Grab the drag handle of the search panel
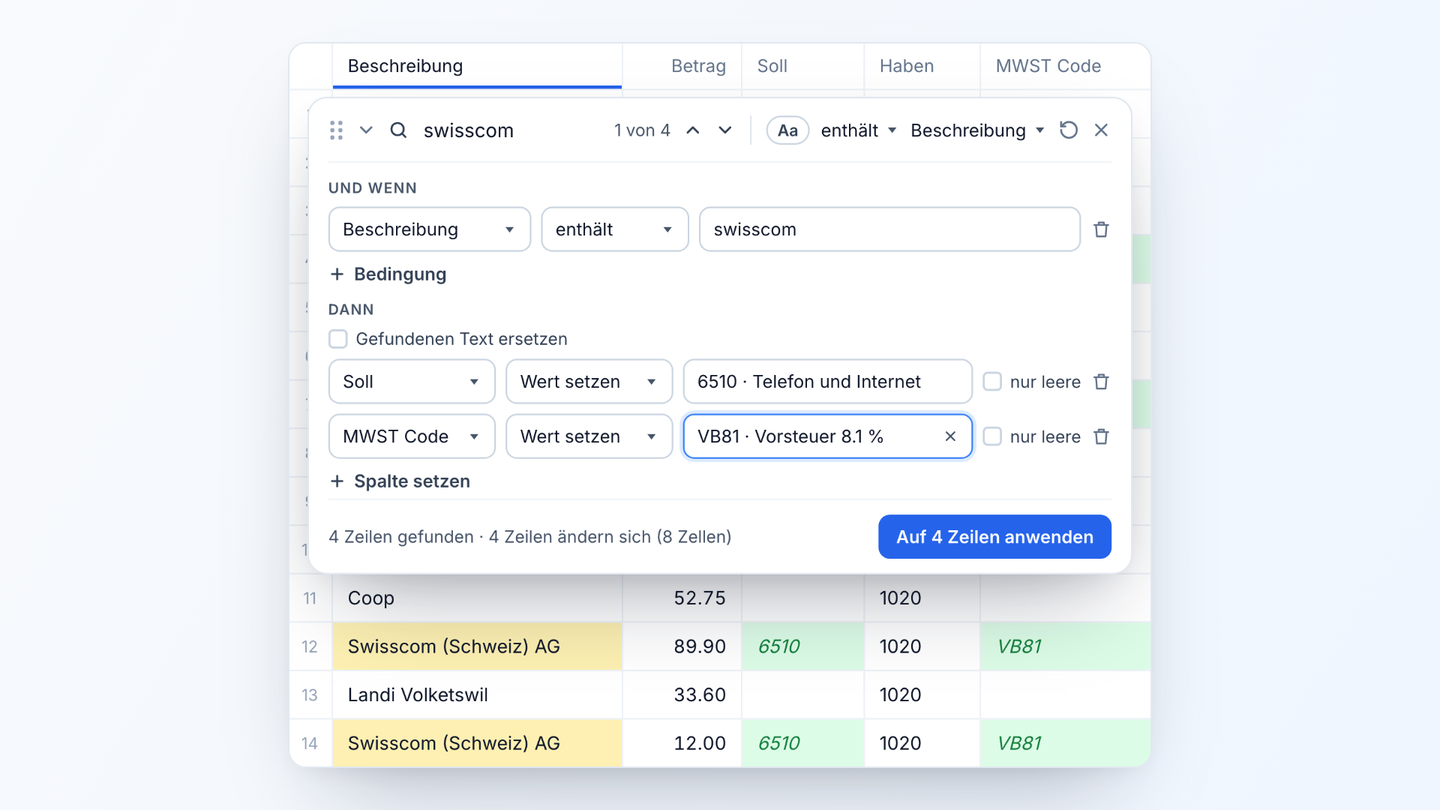1440x810 pixels. click(x=336, y=130)
